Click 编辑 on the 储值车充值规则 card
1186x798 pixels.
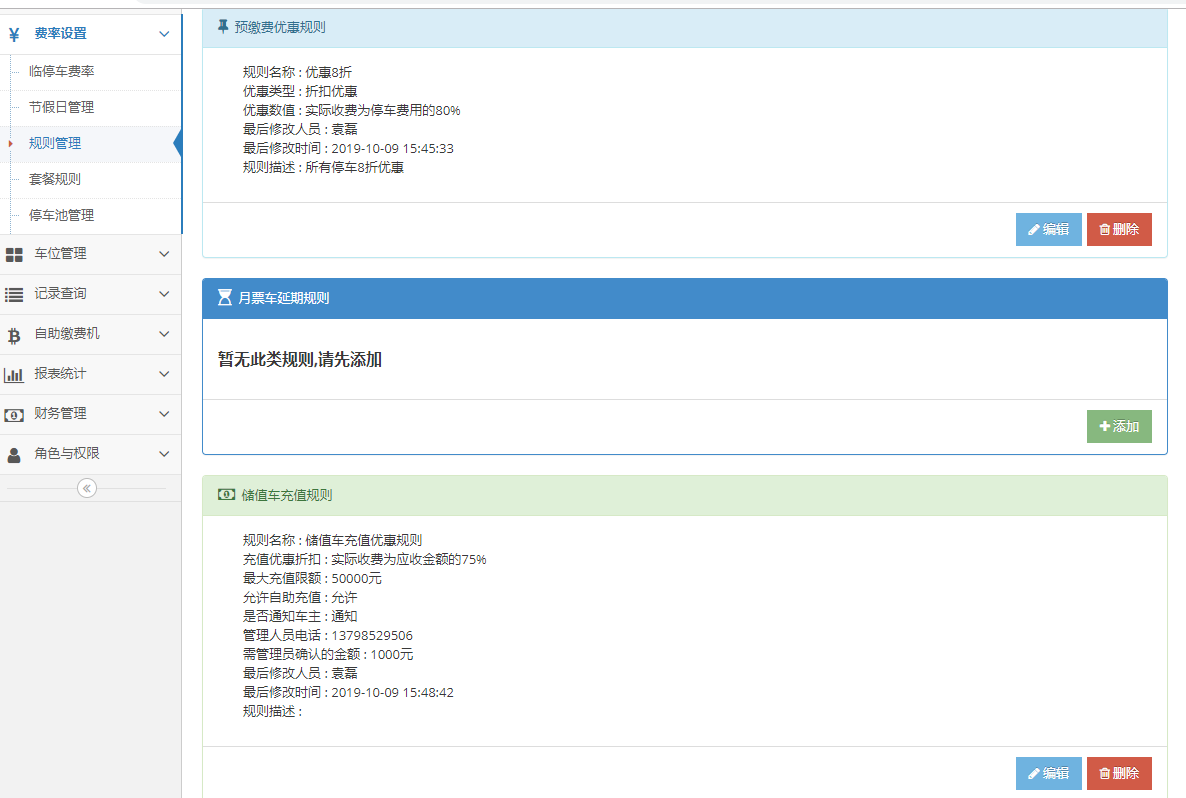point(1048,773)
